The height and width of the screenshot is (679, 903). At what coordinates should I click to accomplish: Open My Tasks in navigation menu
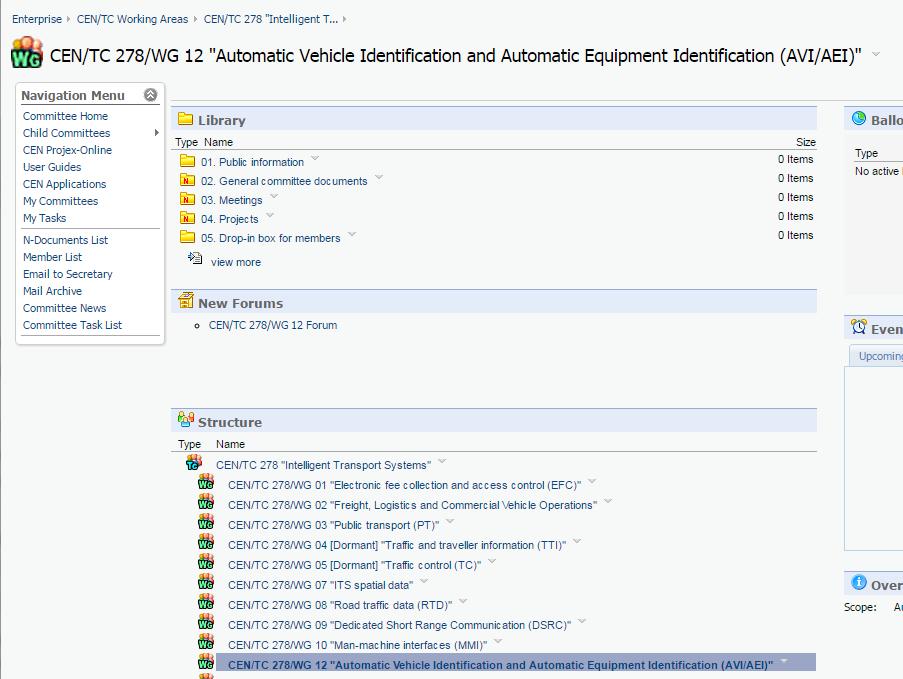pos(44,218)
